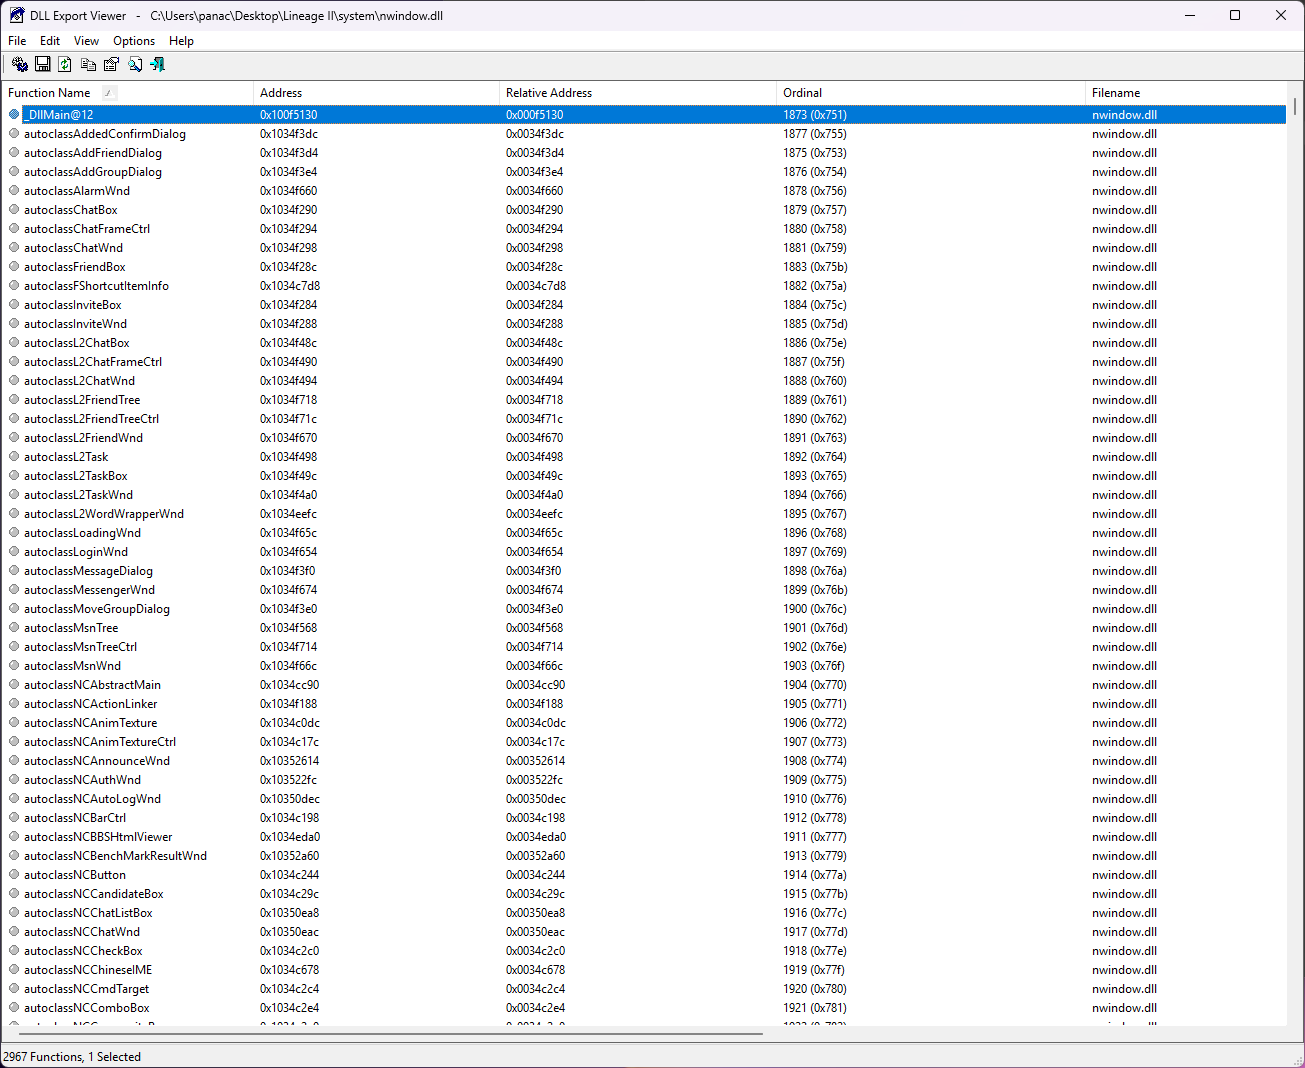Viewport: 1305px width, 1068px height.
Task: Click the DLL Export Viewer title icon
Action: pyautogui.click(x=17, y=16)
